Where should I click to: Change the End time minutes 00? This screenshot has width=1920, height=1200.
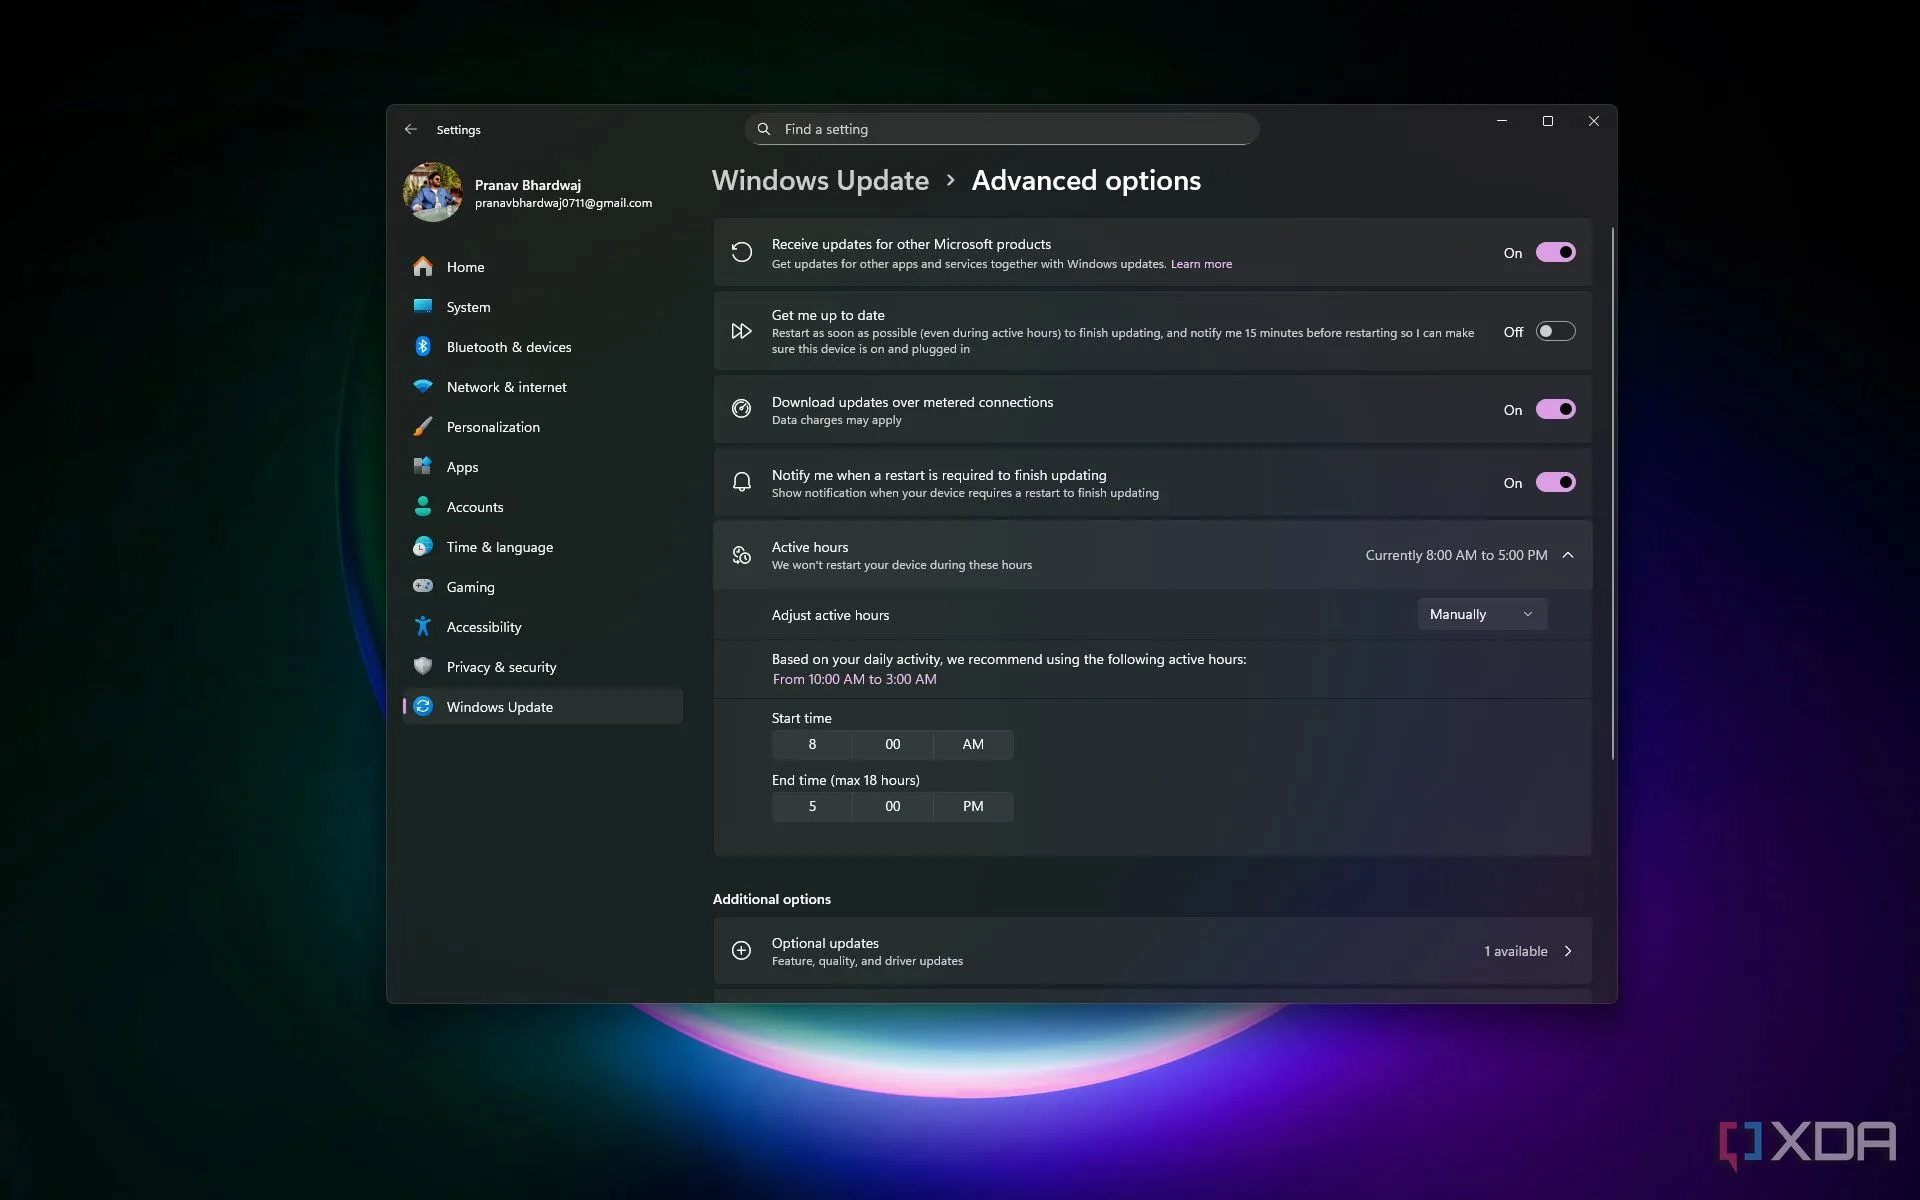893,806
